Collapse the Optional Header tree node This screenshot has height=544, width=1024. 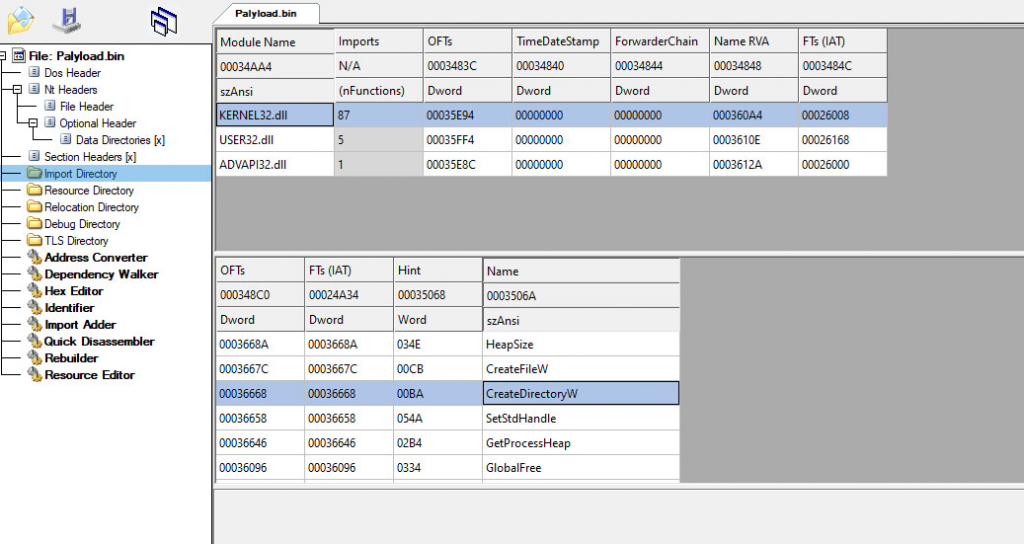(35, 123)
